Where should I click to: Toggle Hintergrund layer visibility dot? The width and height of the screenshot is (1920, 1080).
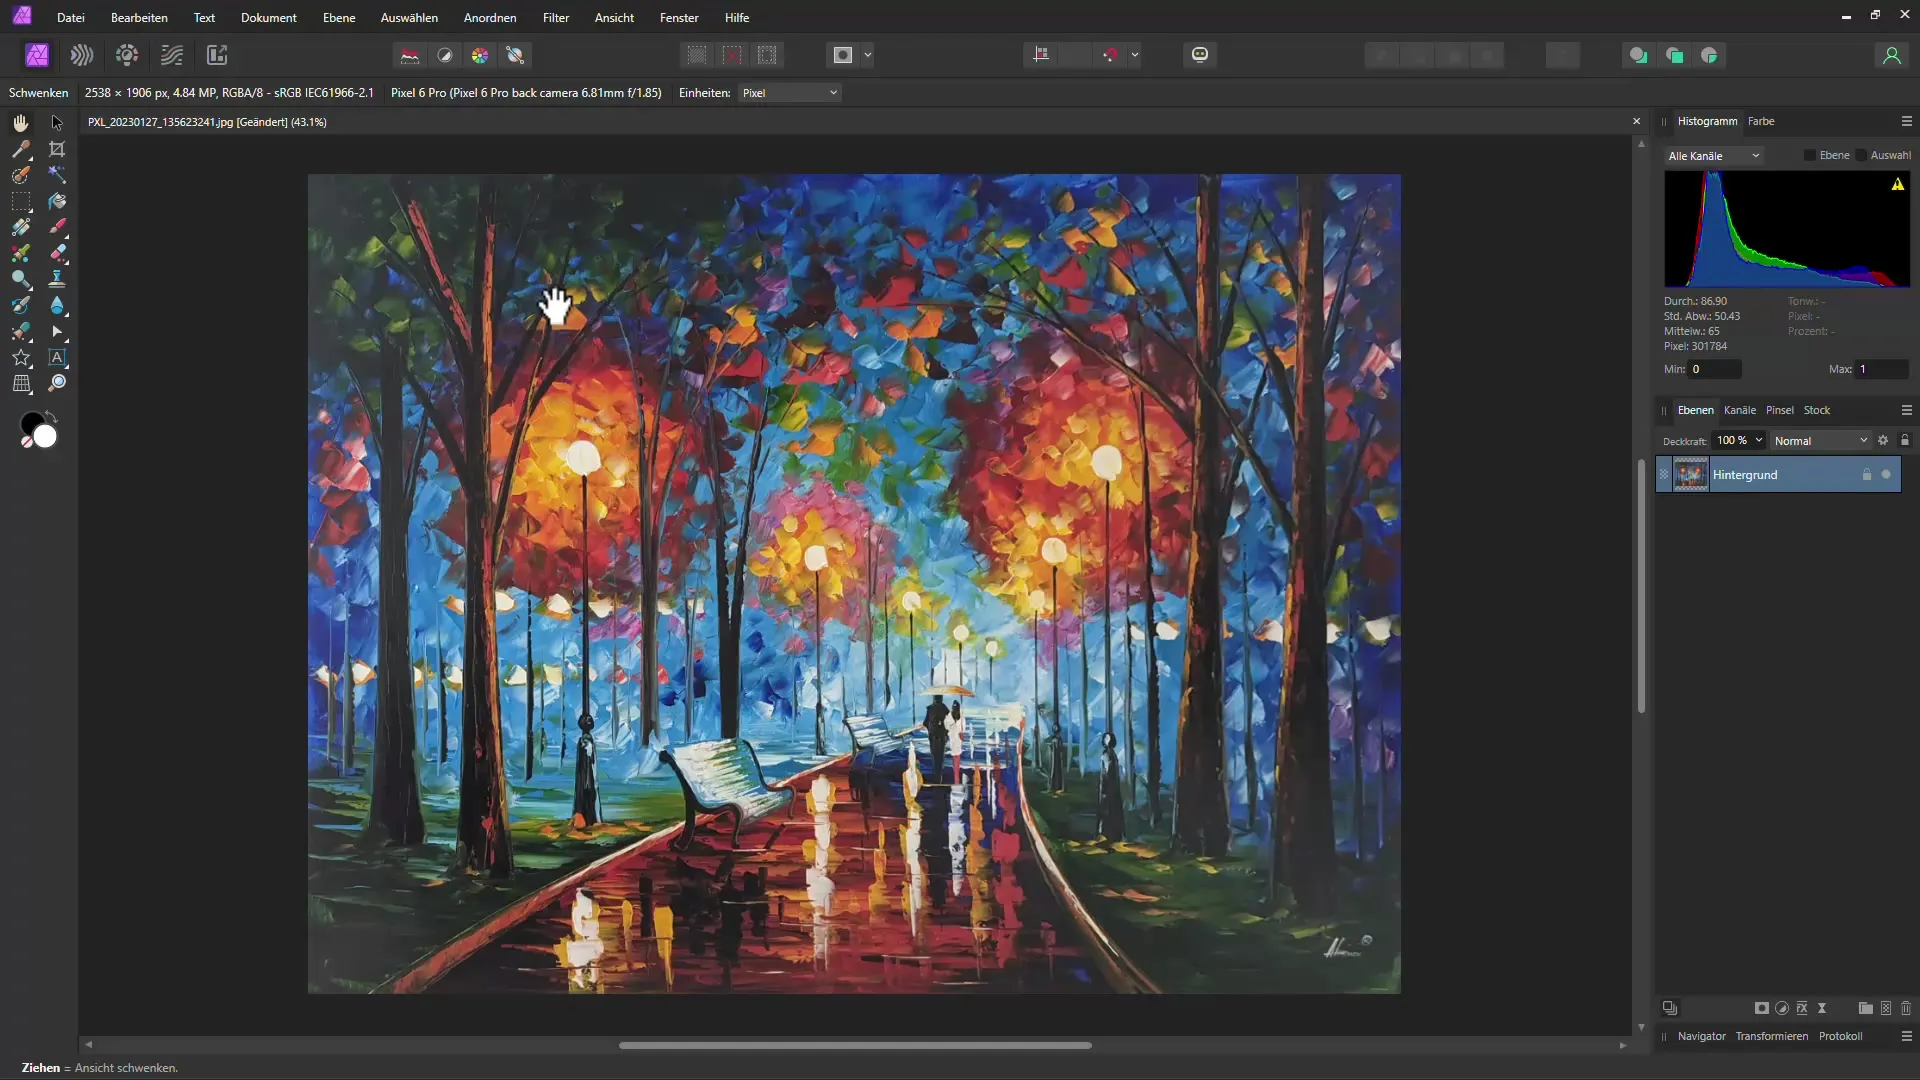tap(1886, 475)
